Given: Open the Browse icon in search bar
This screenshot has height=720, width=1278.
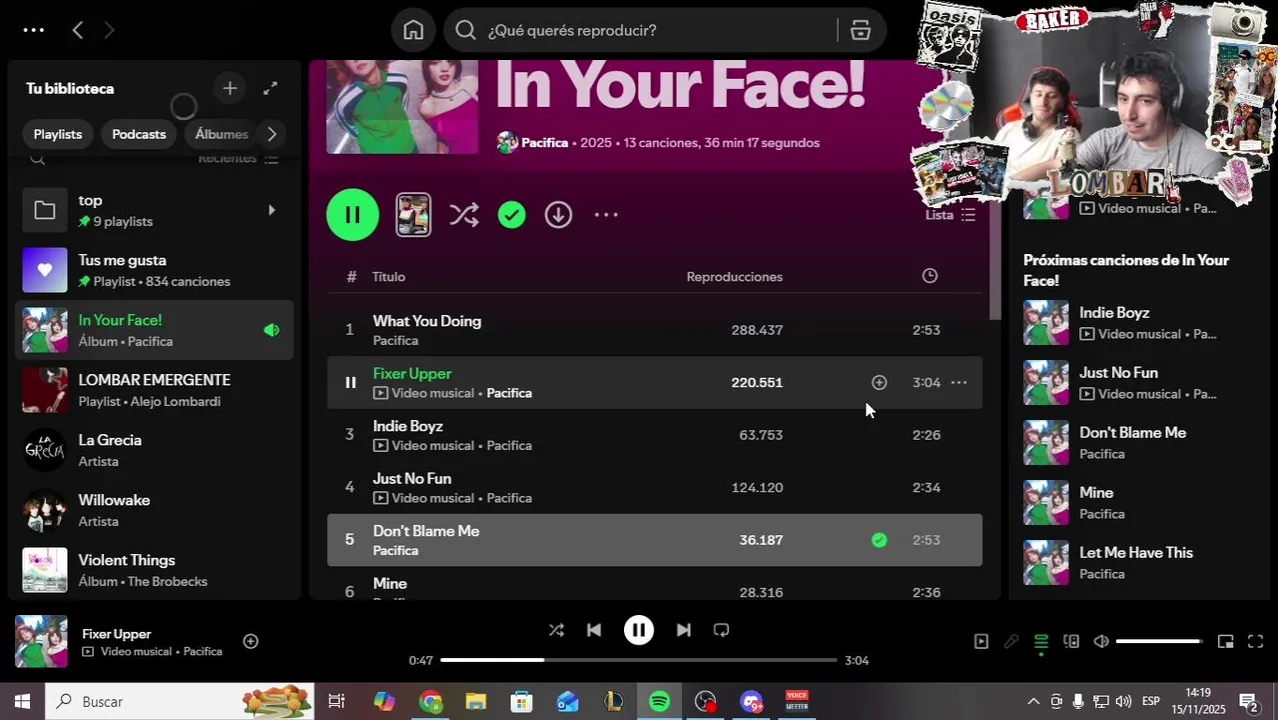Looking at the screenshot, I should [x=861, y=30].
